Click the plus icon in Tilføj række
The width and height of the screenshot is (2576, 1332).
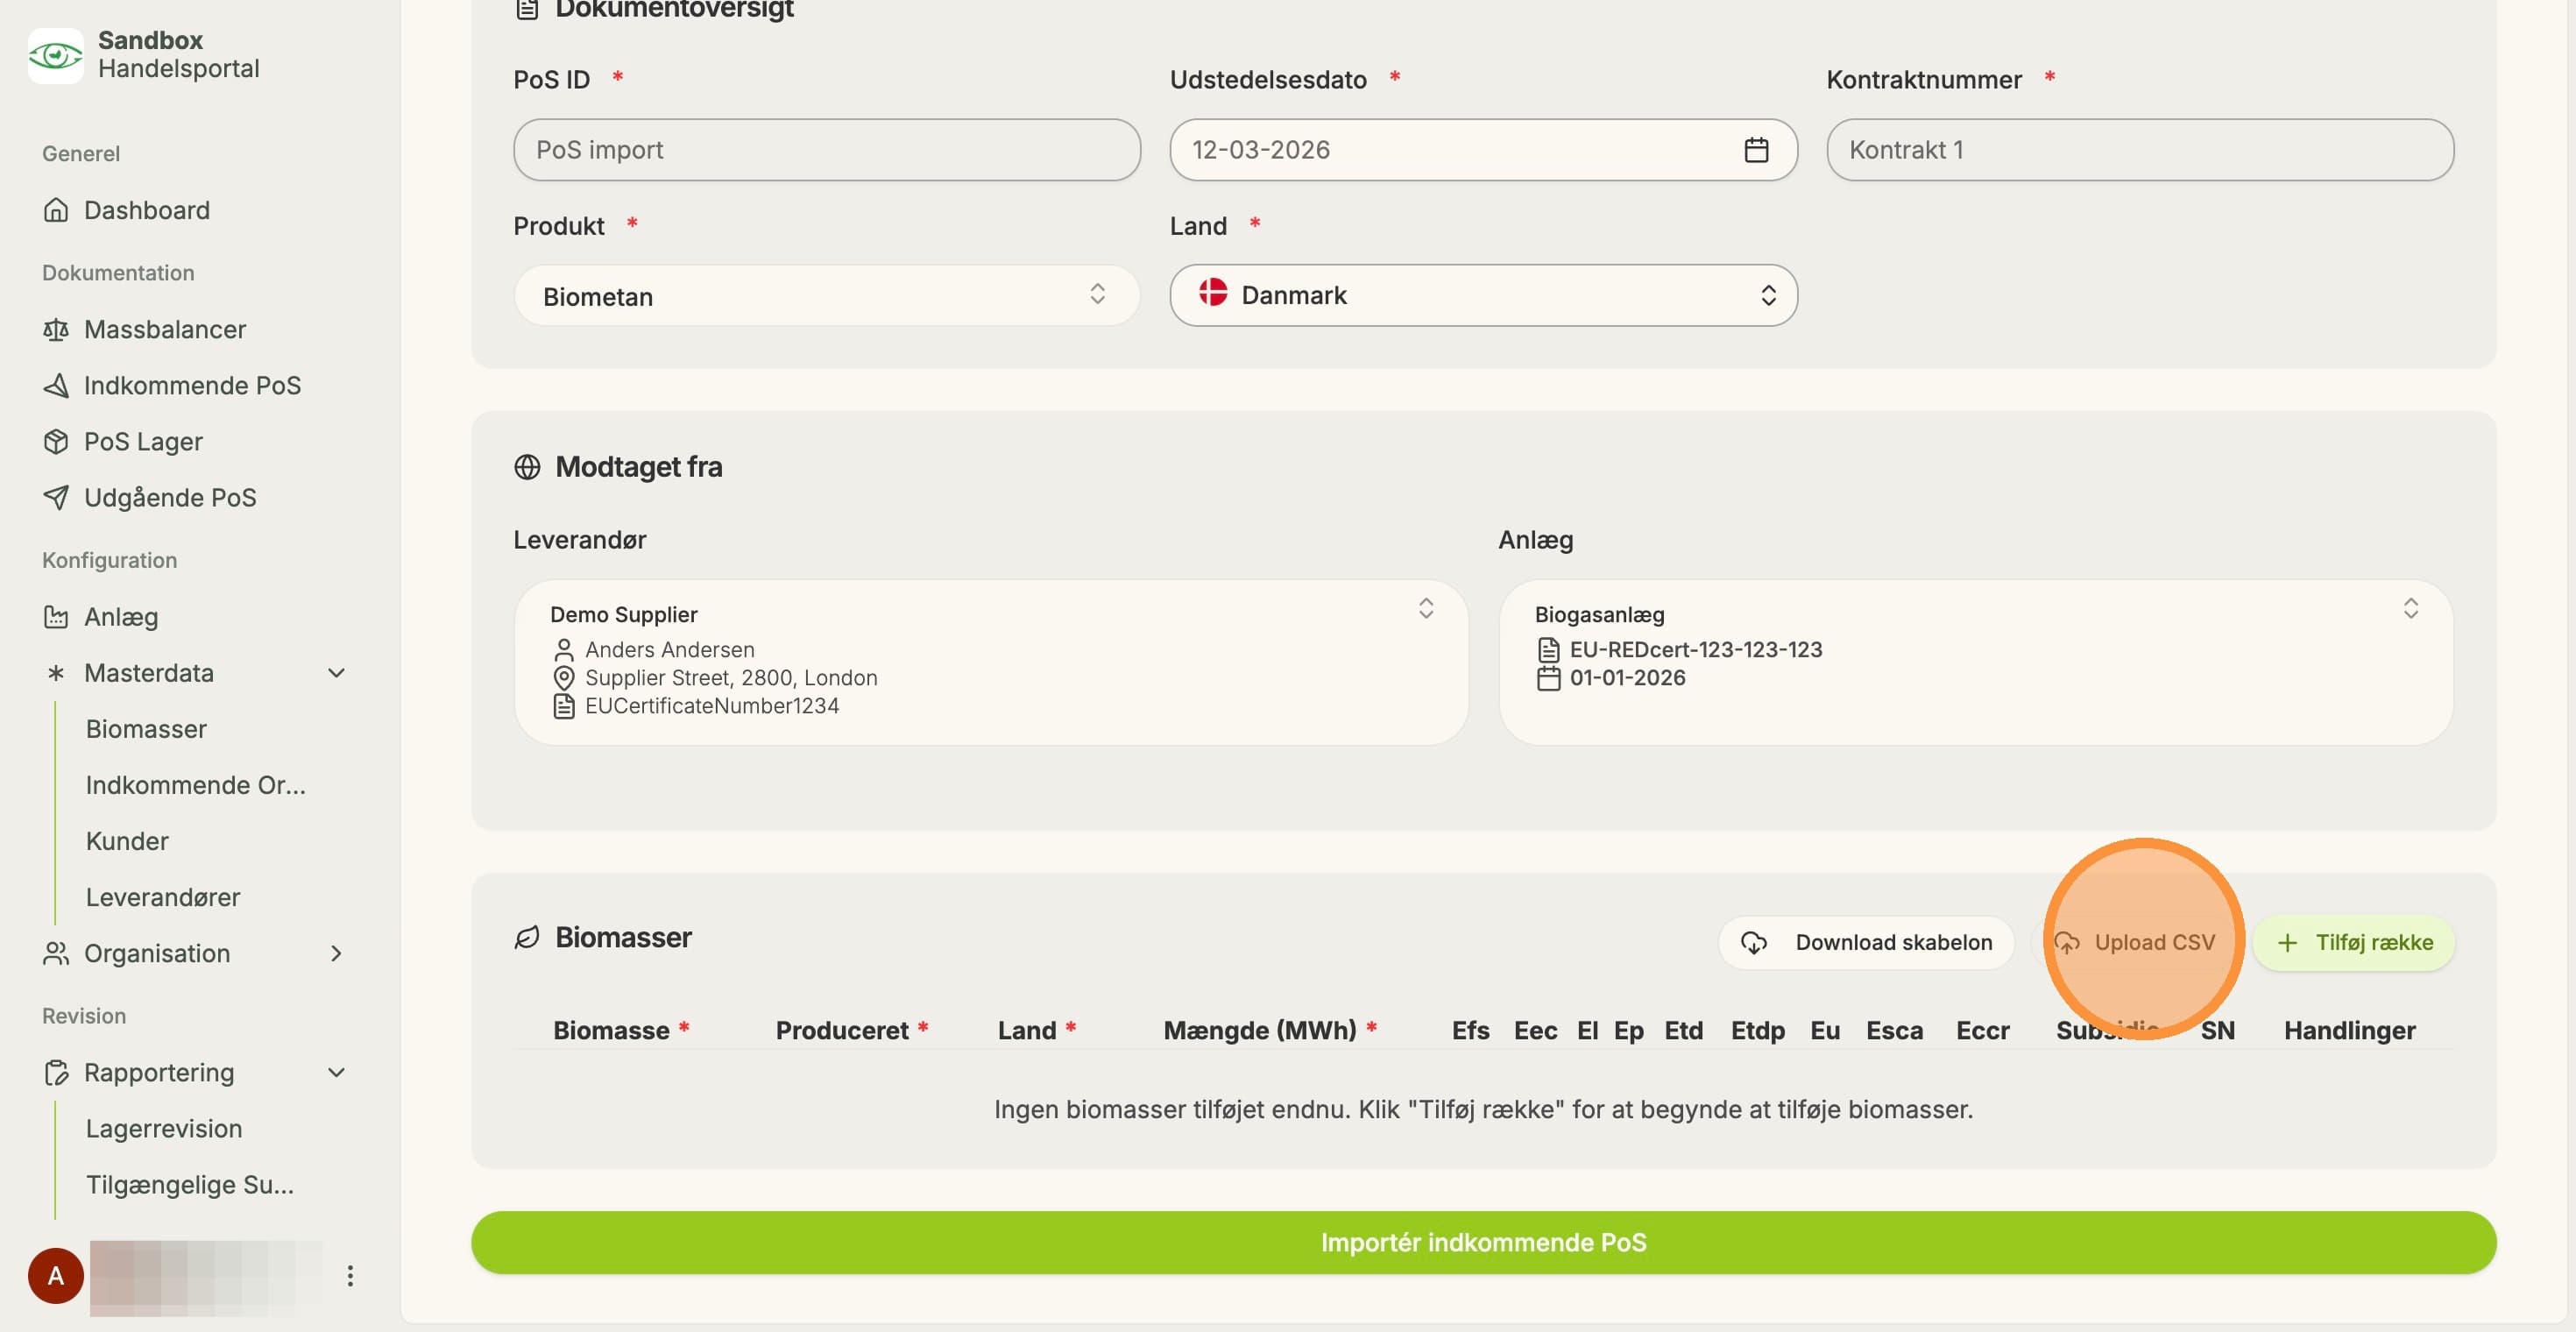2287,943
